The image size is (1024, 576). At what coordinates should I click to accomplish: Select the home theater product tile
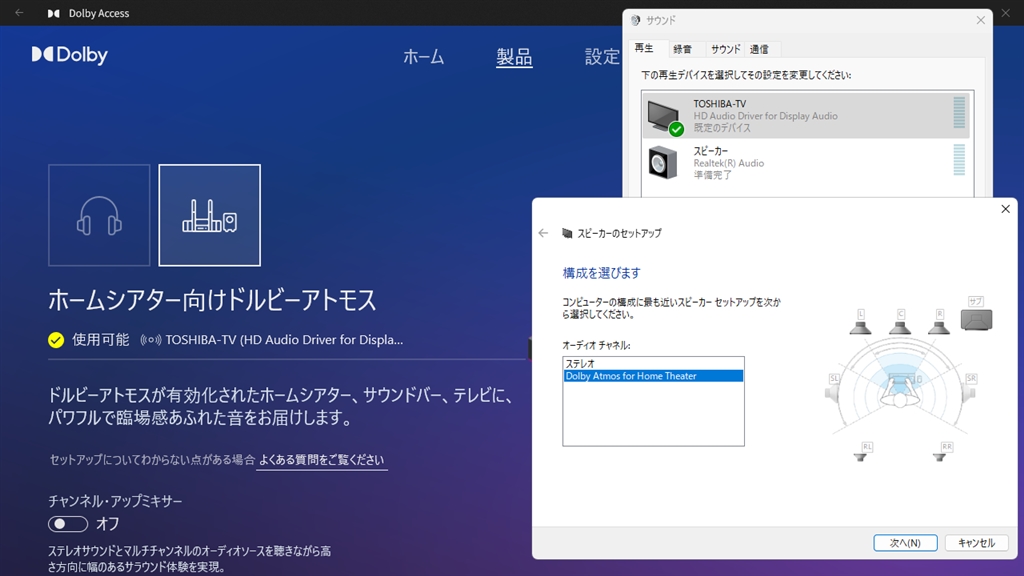[210, 215]
